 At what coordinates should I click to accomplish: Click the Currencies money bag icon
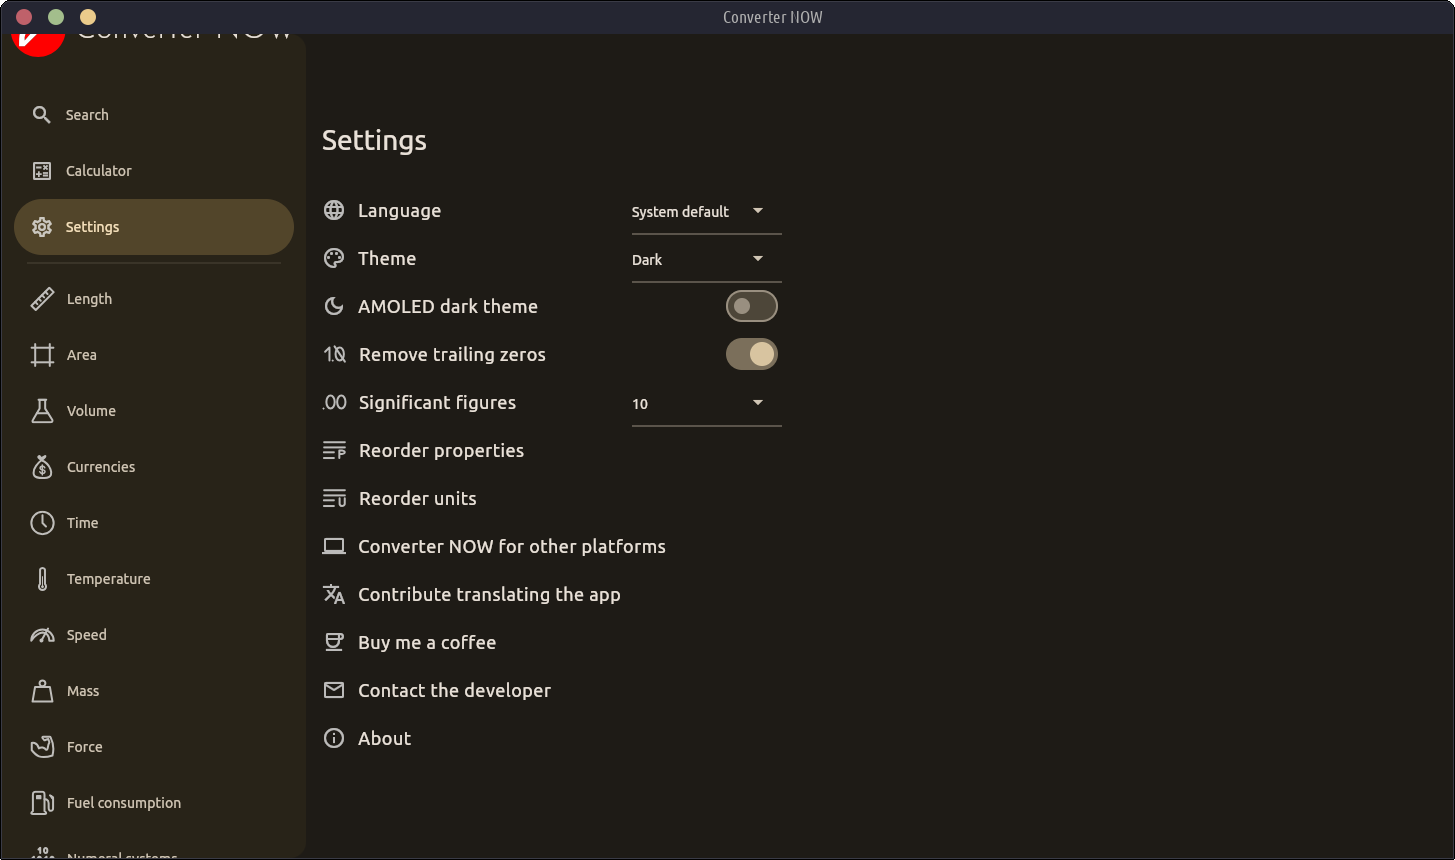click(x=42, y=467)
